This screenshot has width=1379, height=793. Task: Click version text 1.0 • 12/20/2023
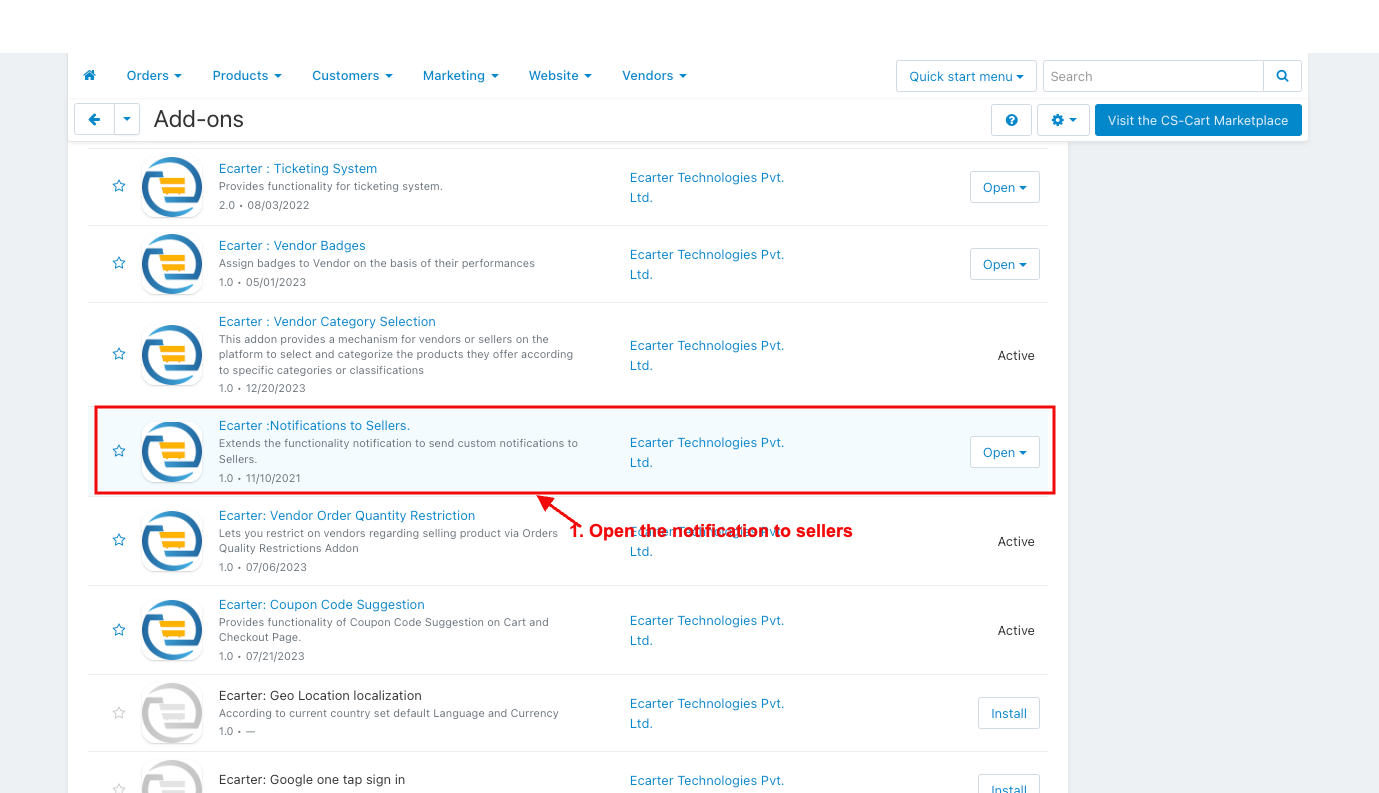click(262, 388)
